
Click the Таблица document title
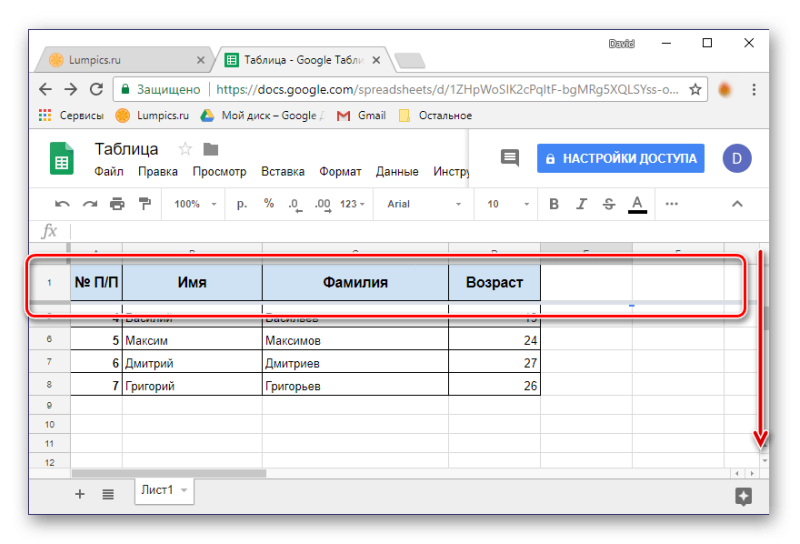pos(127,149)
